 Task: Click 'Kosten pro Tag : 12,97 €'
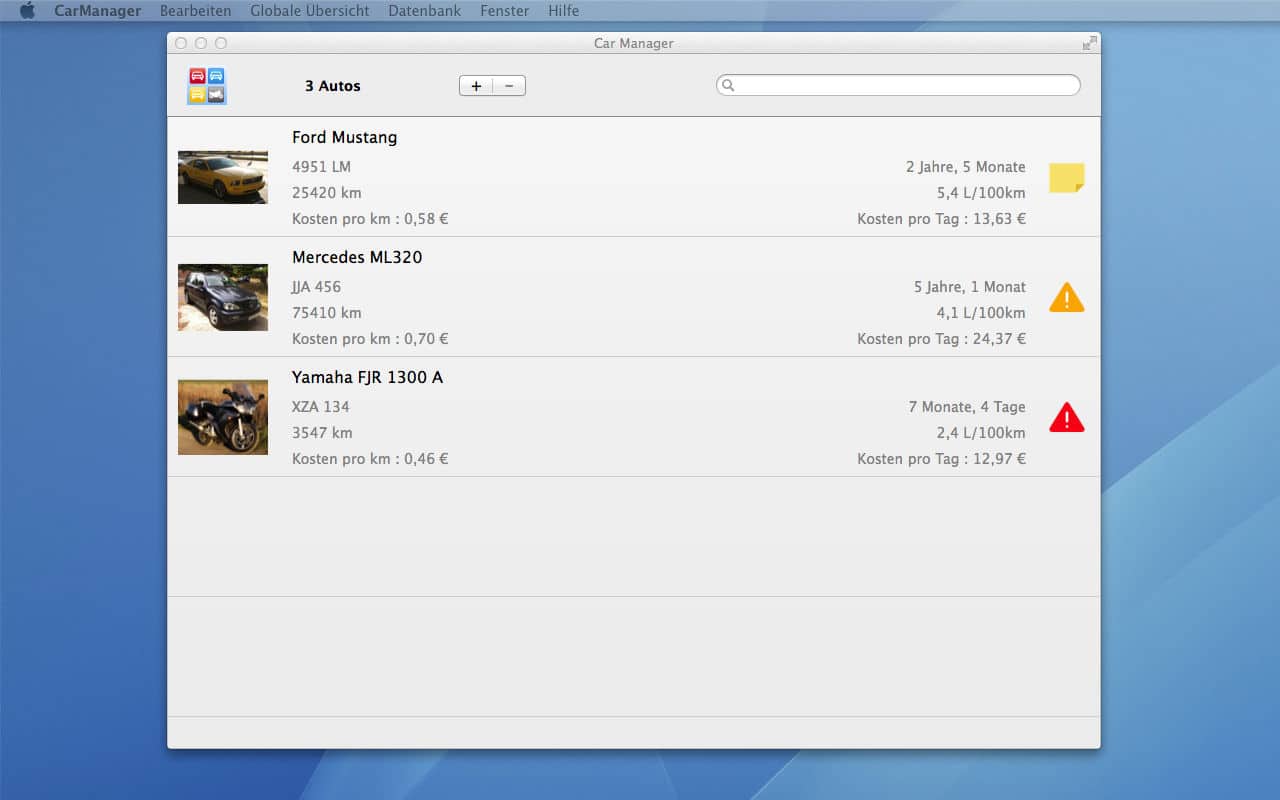pyautogui.click(x=942, y=459)
